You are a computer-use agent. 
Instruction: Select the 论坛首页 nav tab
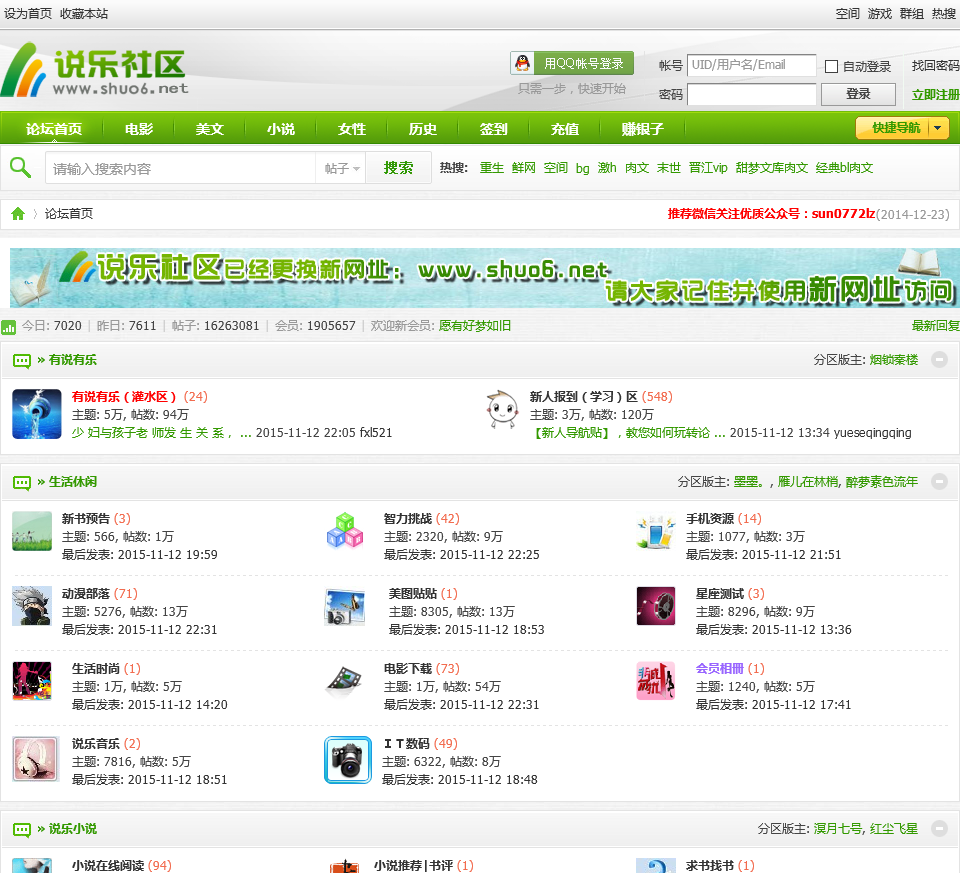54,129
